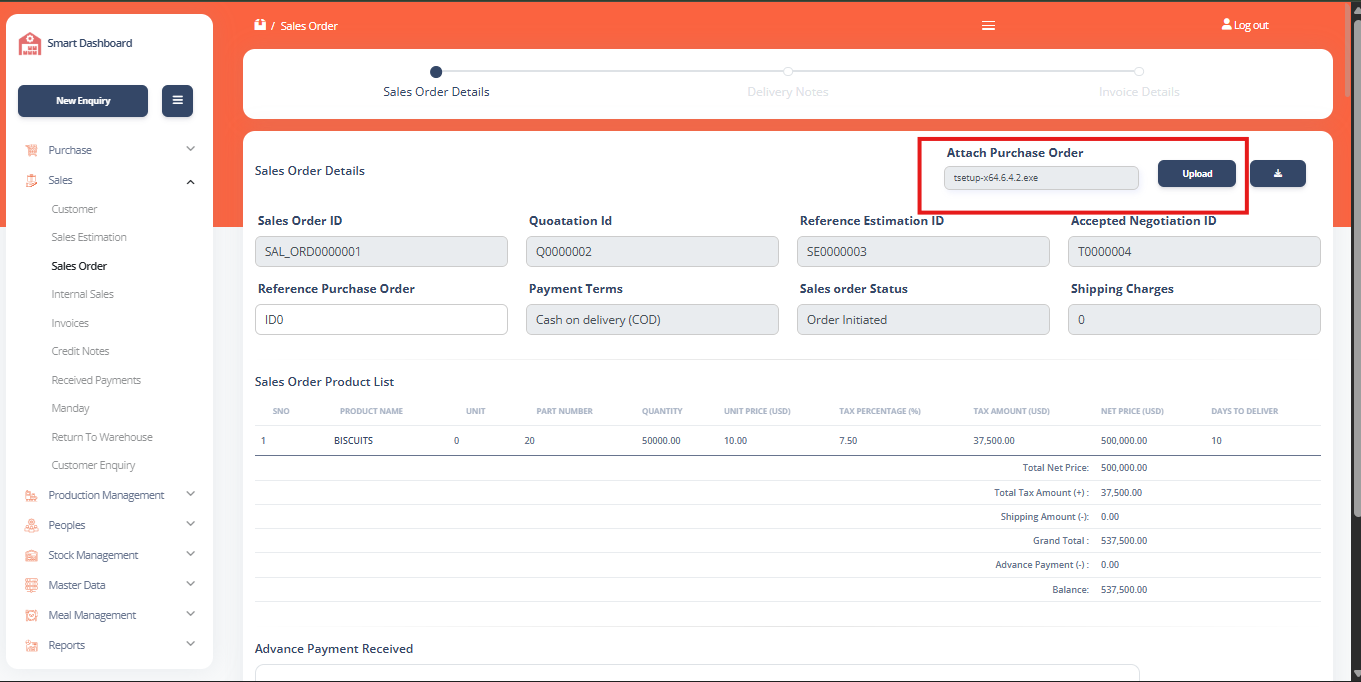Open Return To Warehouse menu item
The width and height of the screenshot is (1361, 682).
102,437
